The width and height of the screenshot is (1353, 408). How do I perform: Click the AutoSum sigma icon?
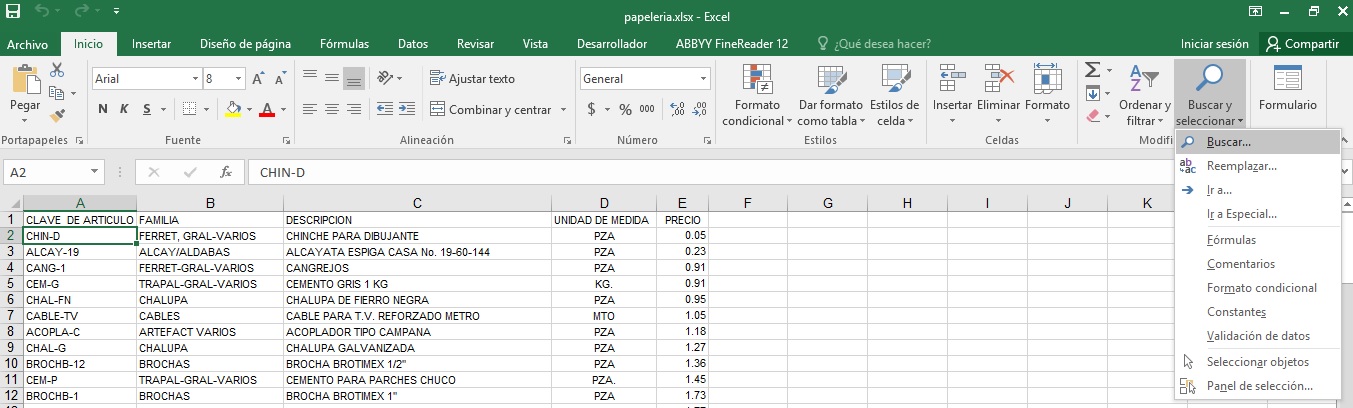(x=1092, y=70)
